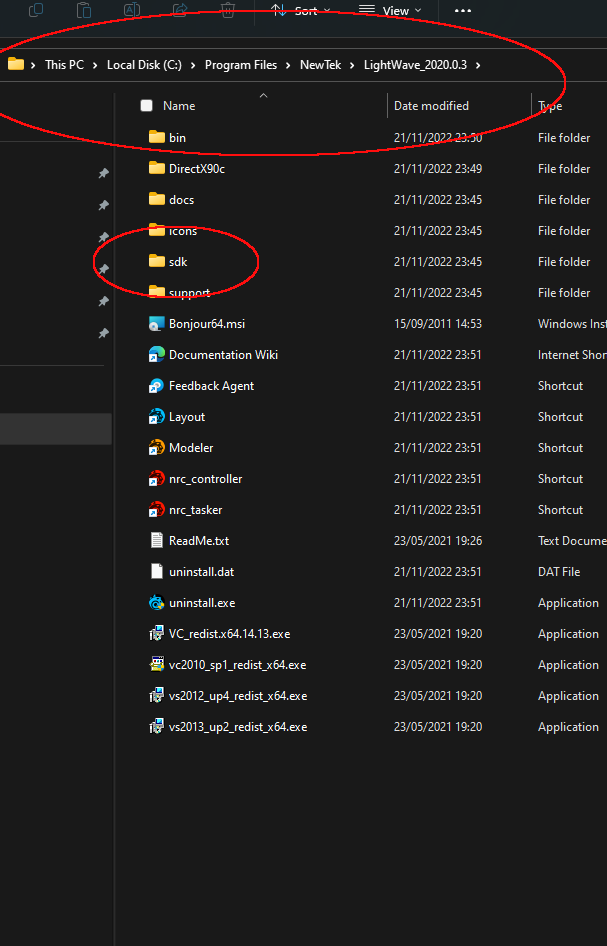
Task: Navigate to Program Files breadcrumb
Action: (x=241, y=65)
